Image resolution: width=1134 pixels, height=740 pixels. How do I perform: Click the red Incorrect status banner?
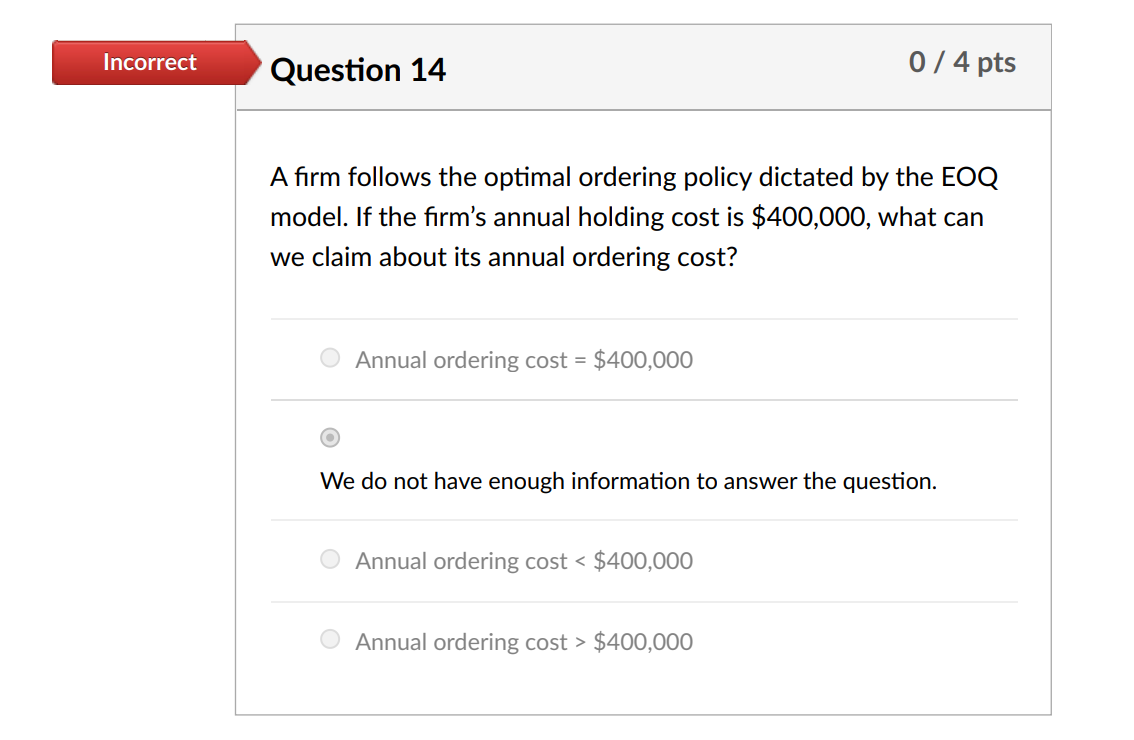click(x=148, y=62)
